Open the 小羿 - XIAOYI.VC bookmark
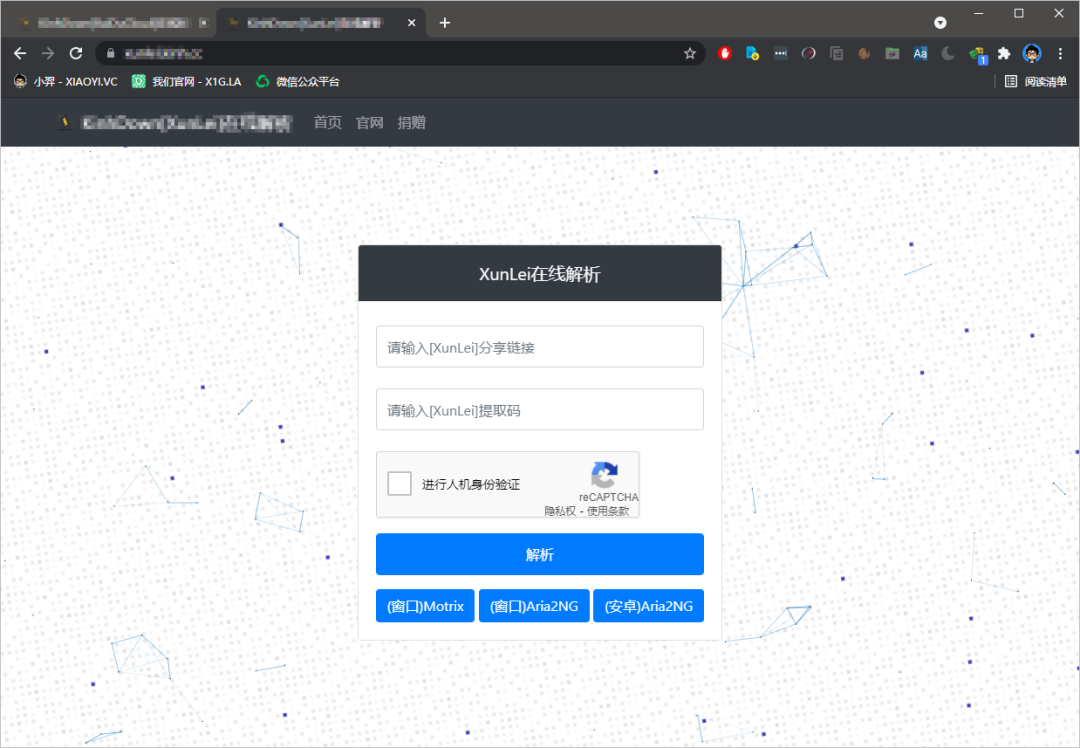This screenshot has height=748, width=1080. click(x=66, y=81)
